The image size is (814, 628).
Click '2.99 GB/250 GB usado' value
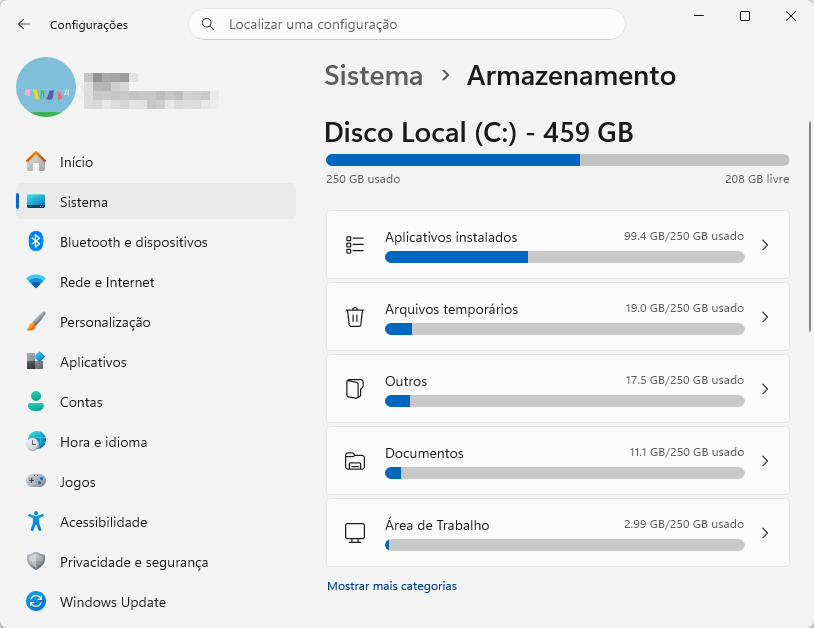coord(684,524)
